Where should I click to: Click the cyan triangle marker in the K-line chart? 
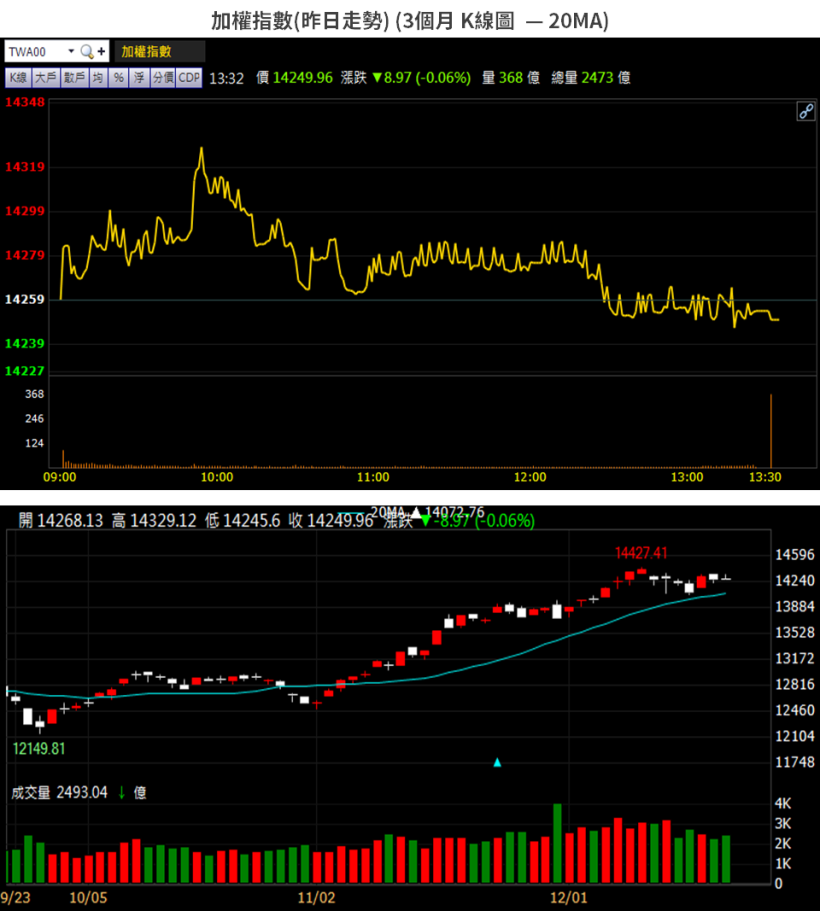pyautogui.click(x=497, y=762)
